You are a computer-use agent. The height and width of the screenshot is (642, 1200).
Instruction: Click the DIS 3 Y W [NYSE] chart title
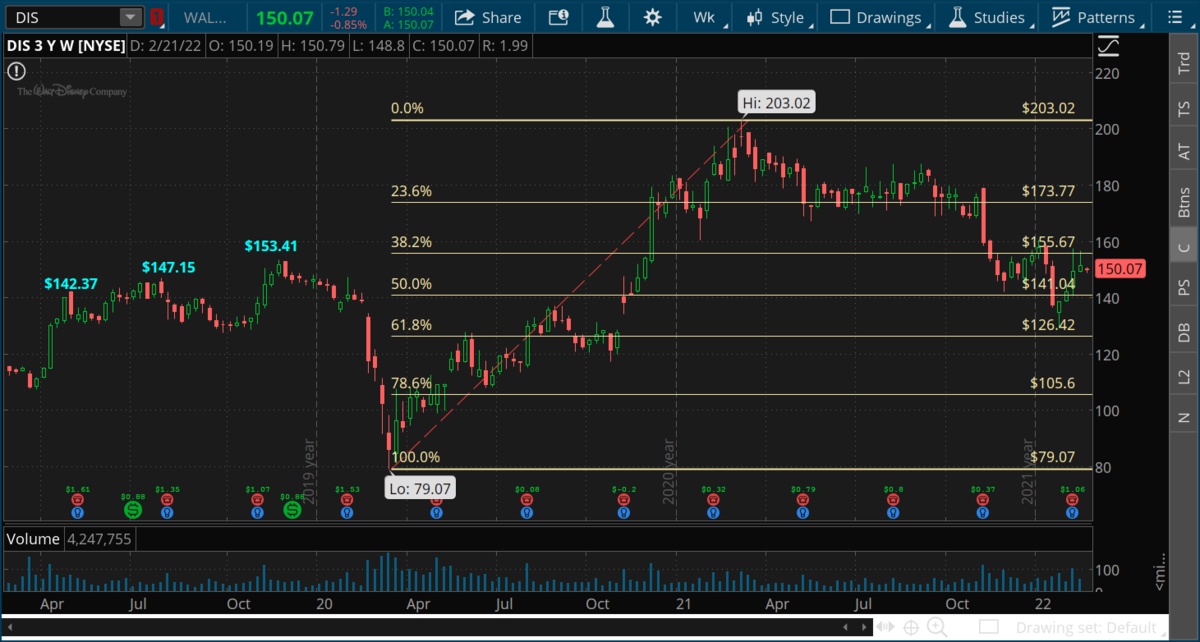coord(67,45)
